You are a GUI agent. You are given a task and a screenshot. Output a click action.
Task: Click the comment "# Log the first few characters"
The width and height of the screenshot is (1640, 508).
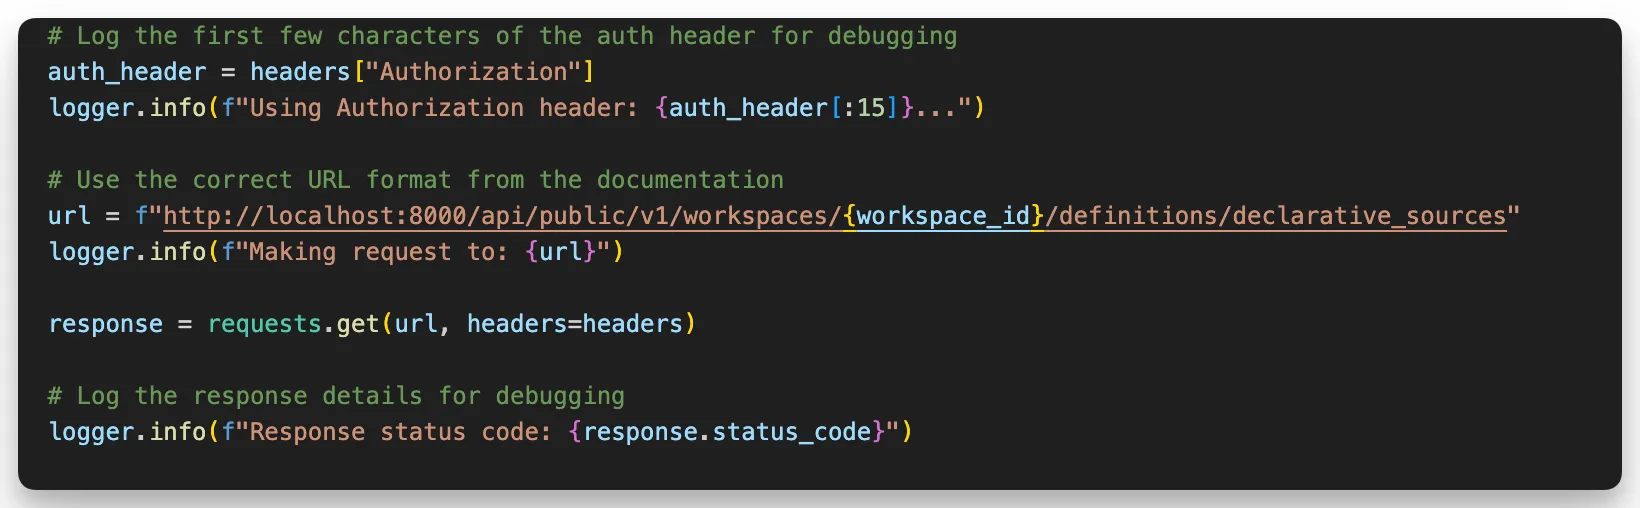[x=502, y=36]
